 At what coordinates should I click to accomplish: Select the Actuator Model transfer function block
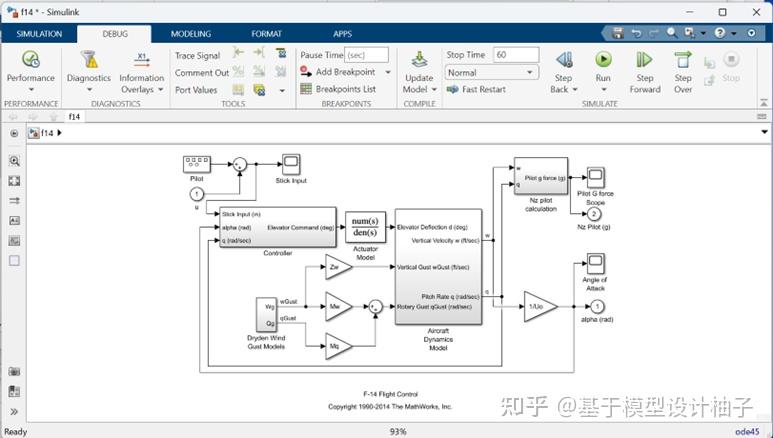[x=365, y=227]
